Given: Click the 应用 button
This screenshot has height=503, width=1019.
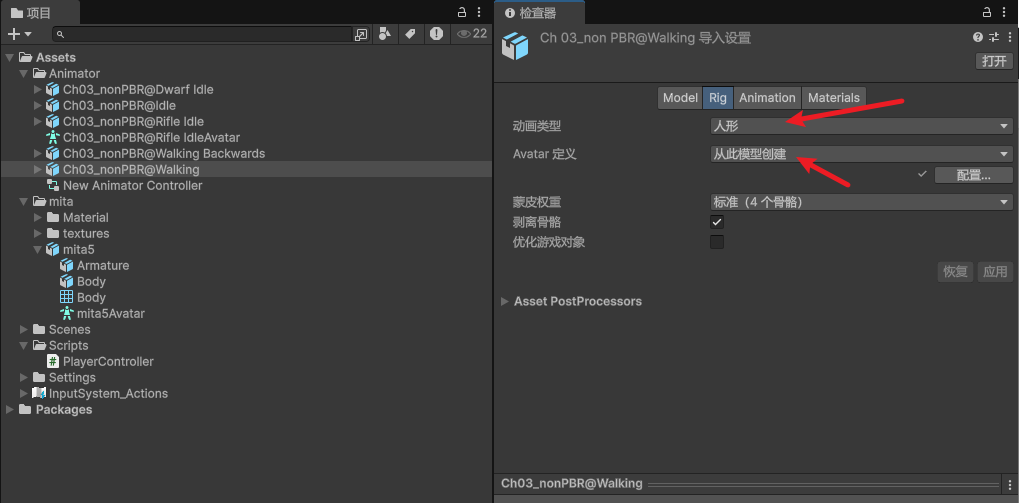Looking at the screenshot, I should click(x=995, y=272).
